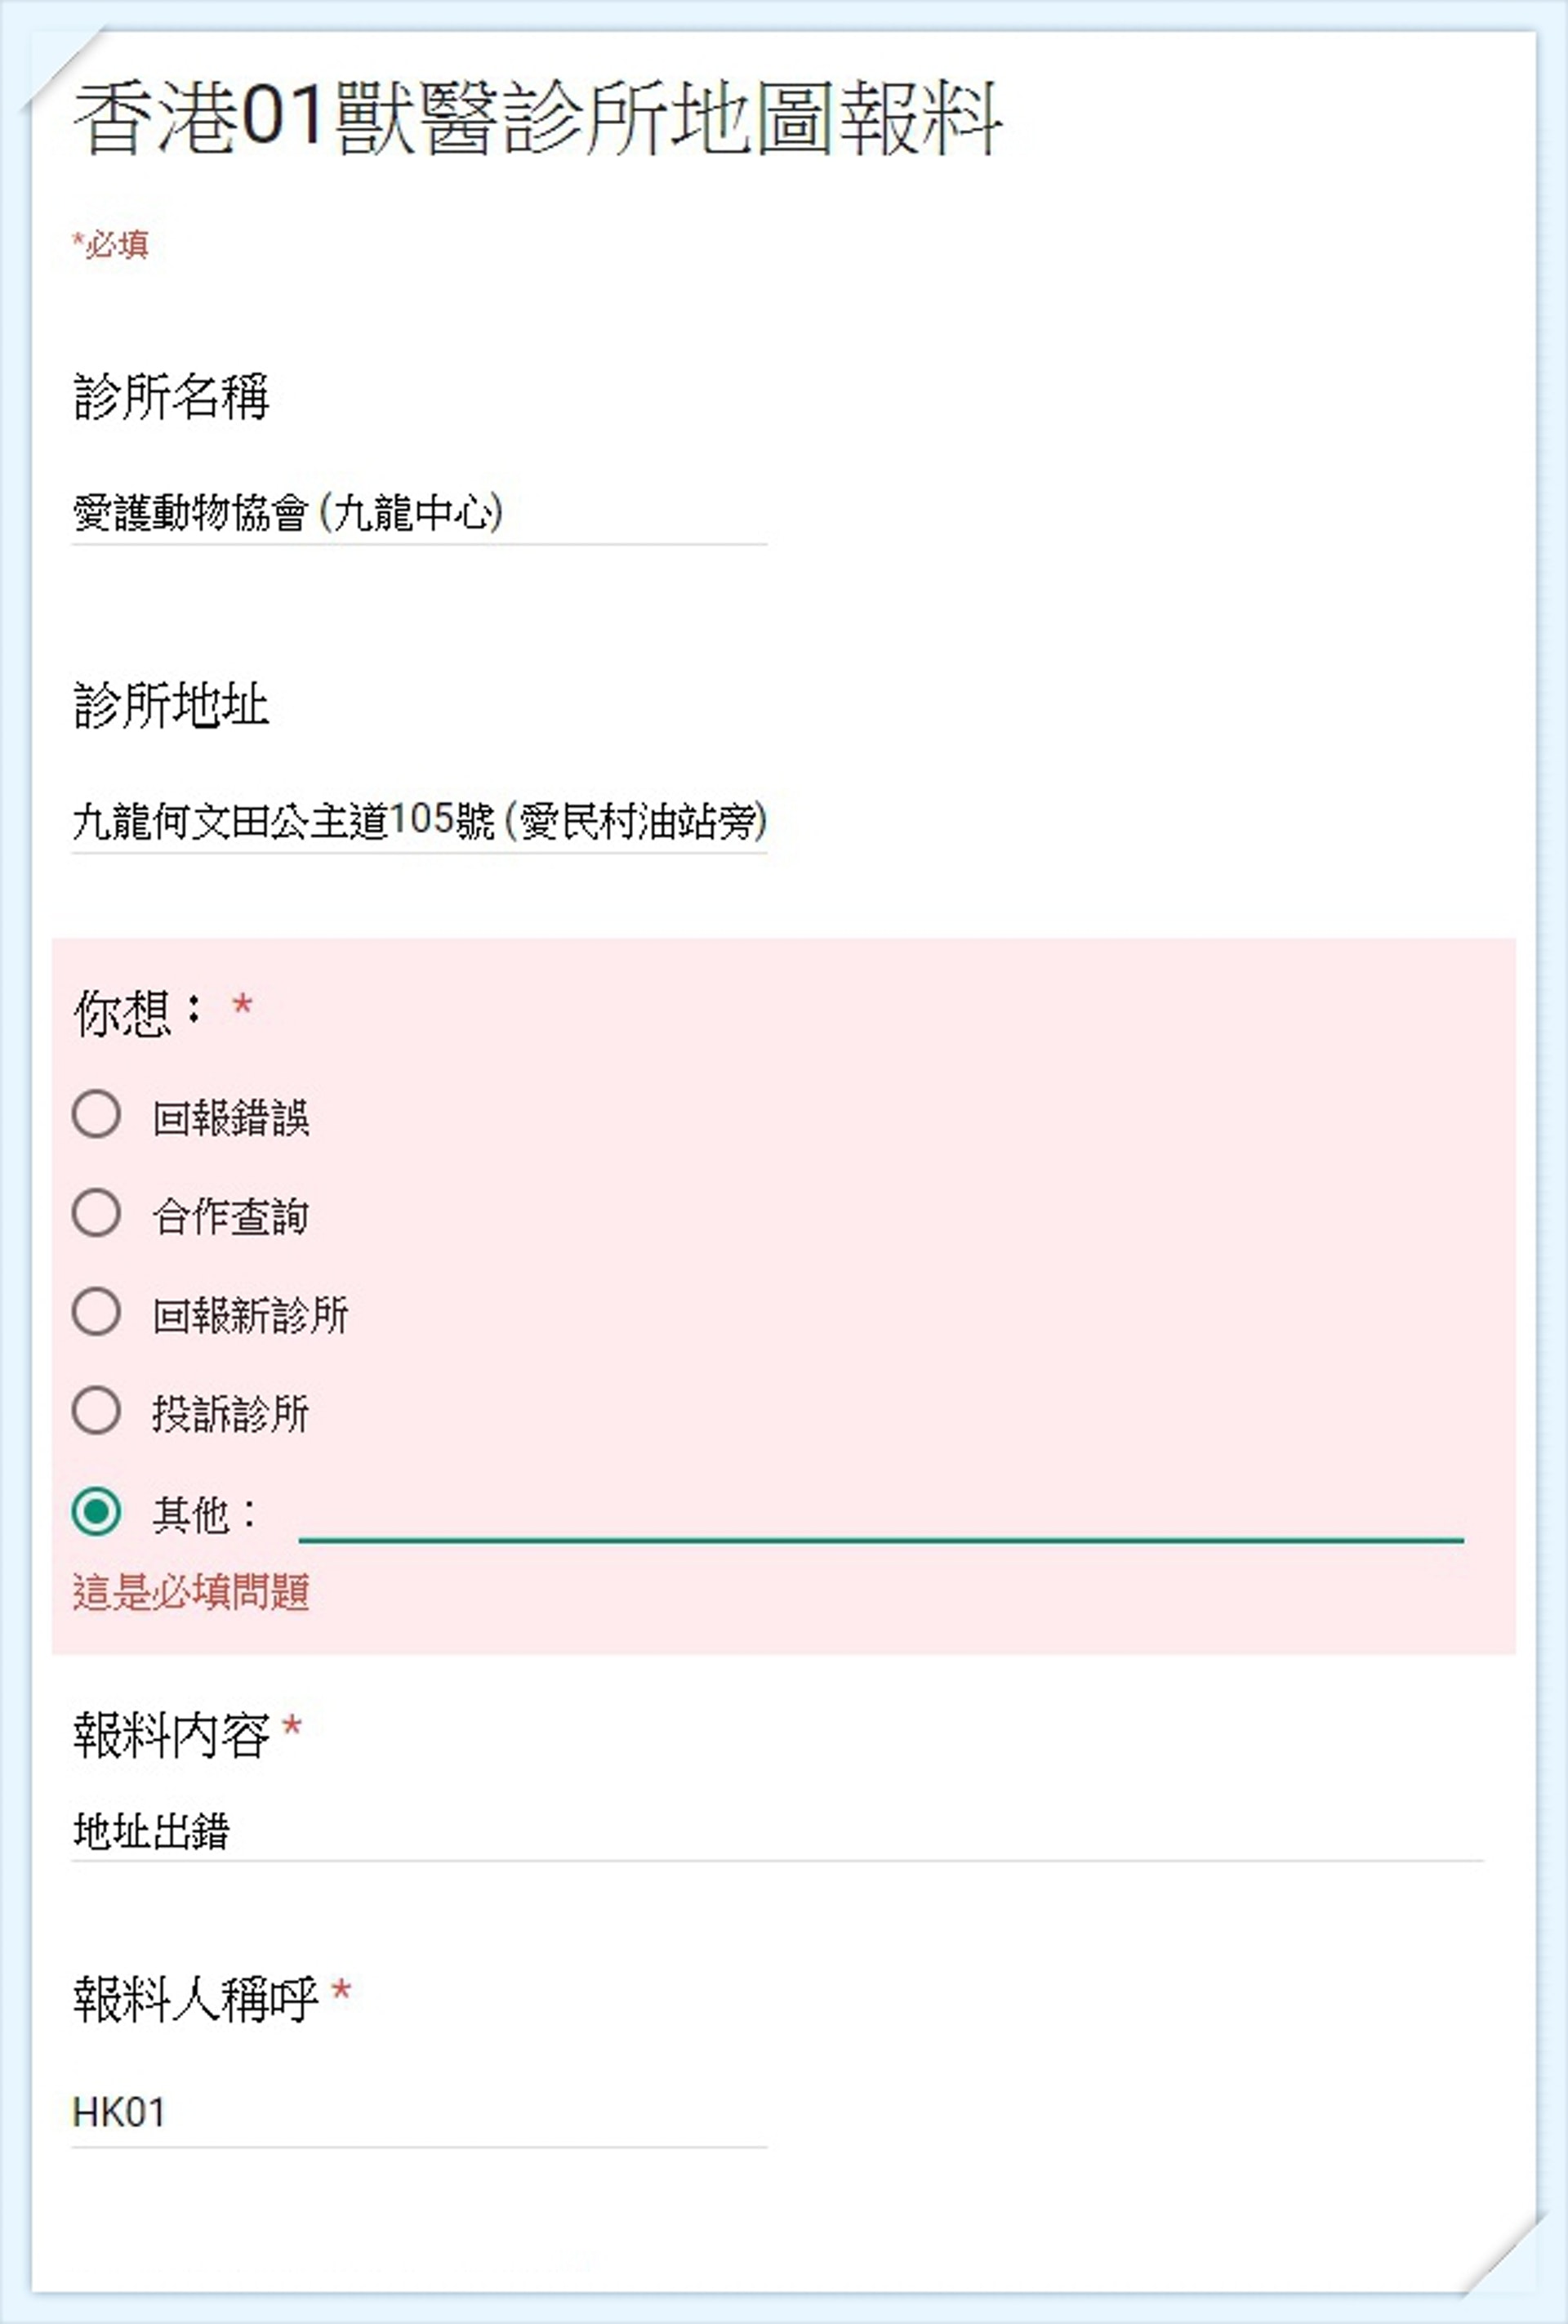Click the 診所地址 section heading
The width and height of the screenshot is (1568, 2324).
(175, 703)
